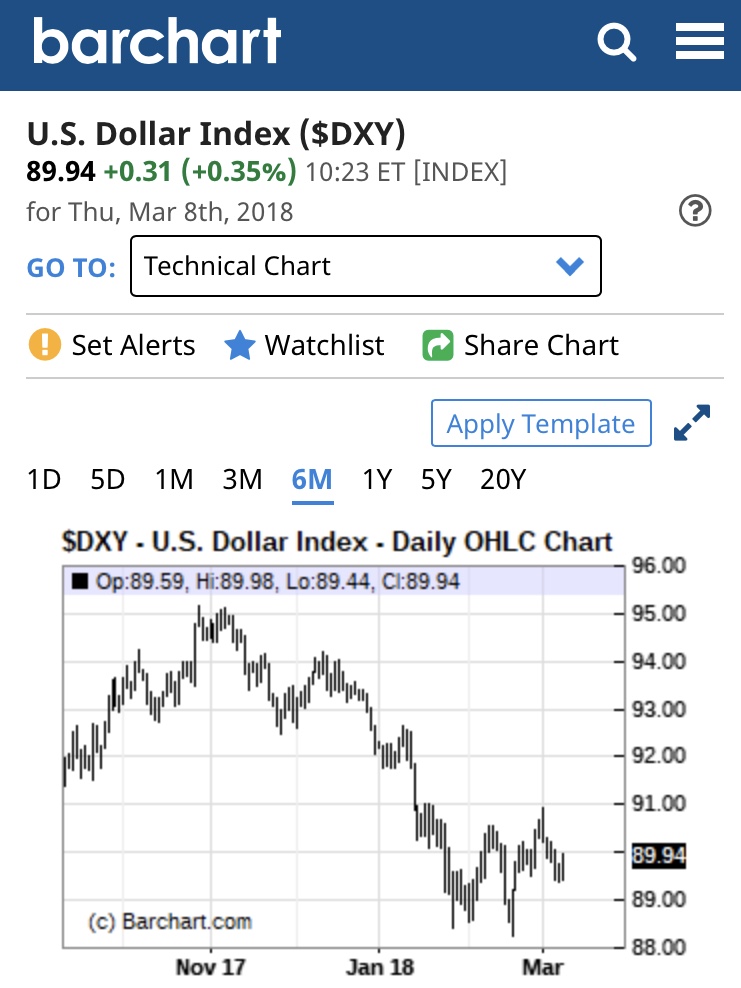Click the Share Chart link text
This screenshot has width=741, height=988.
pyautogui.click(x=541, y=346)
